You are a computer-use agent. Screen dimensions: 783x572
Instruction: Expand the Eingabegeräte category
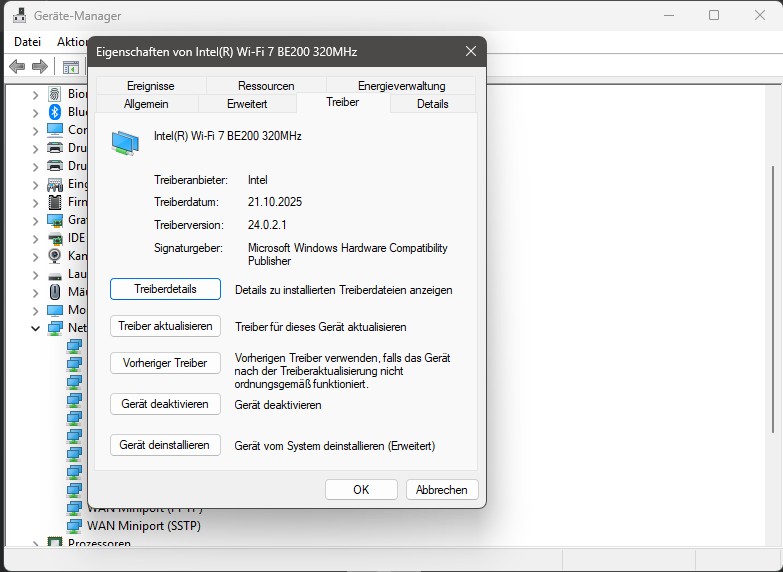[x=35, y=185]
